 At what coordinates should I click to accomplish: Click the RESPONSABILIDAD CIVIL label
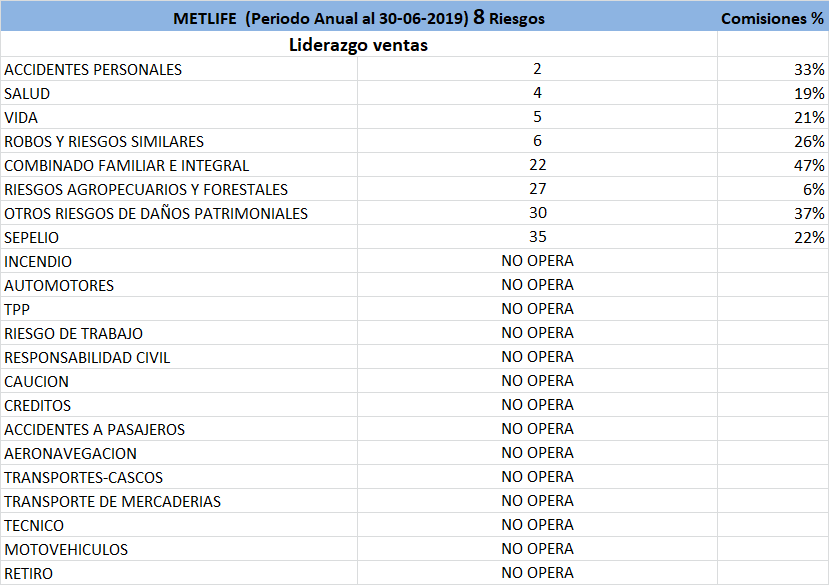point(87,358)
